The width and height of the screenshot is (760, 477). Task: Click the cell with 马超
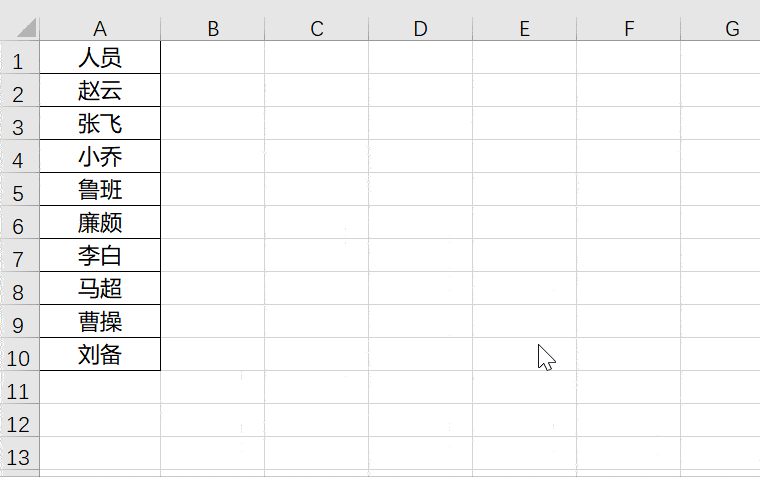pyautogui.click(x=100, y=289)
